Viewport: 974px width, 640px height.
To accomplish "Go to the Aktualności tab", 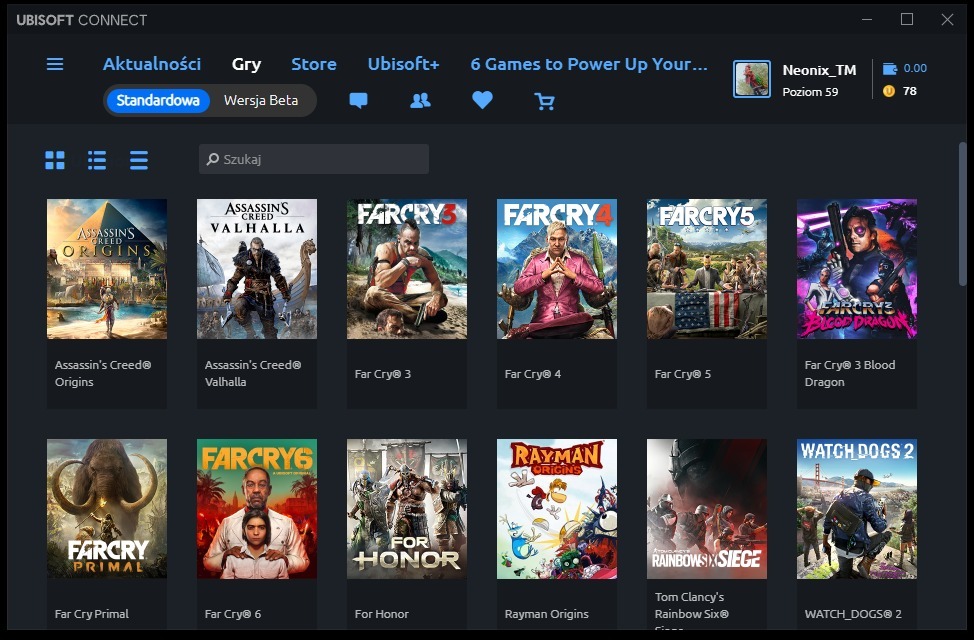I will [x=152, y=64].
